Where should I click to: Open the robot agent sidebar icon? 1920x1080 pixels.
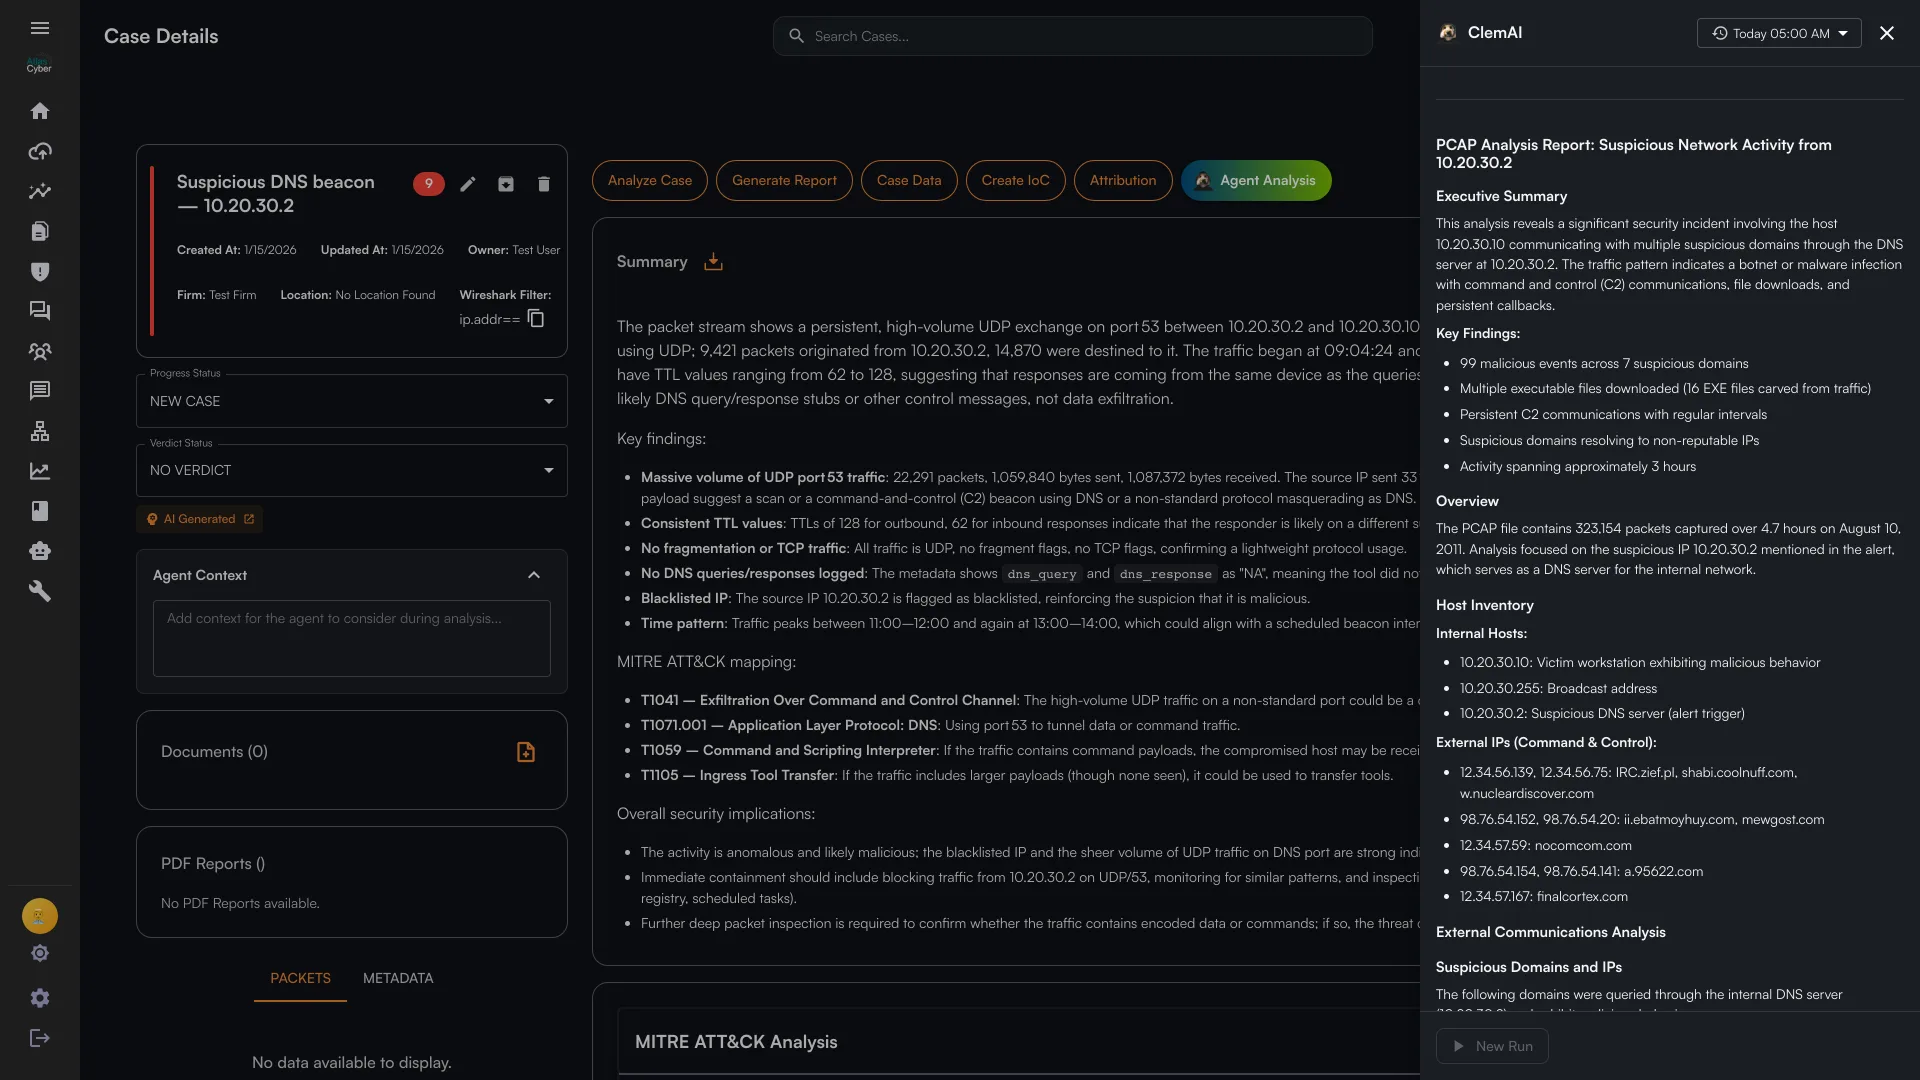click(40, 551)
